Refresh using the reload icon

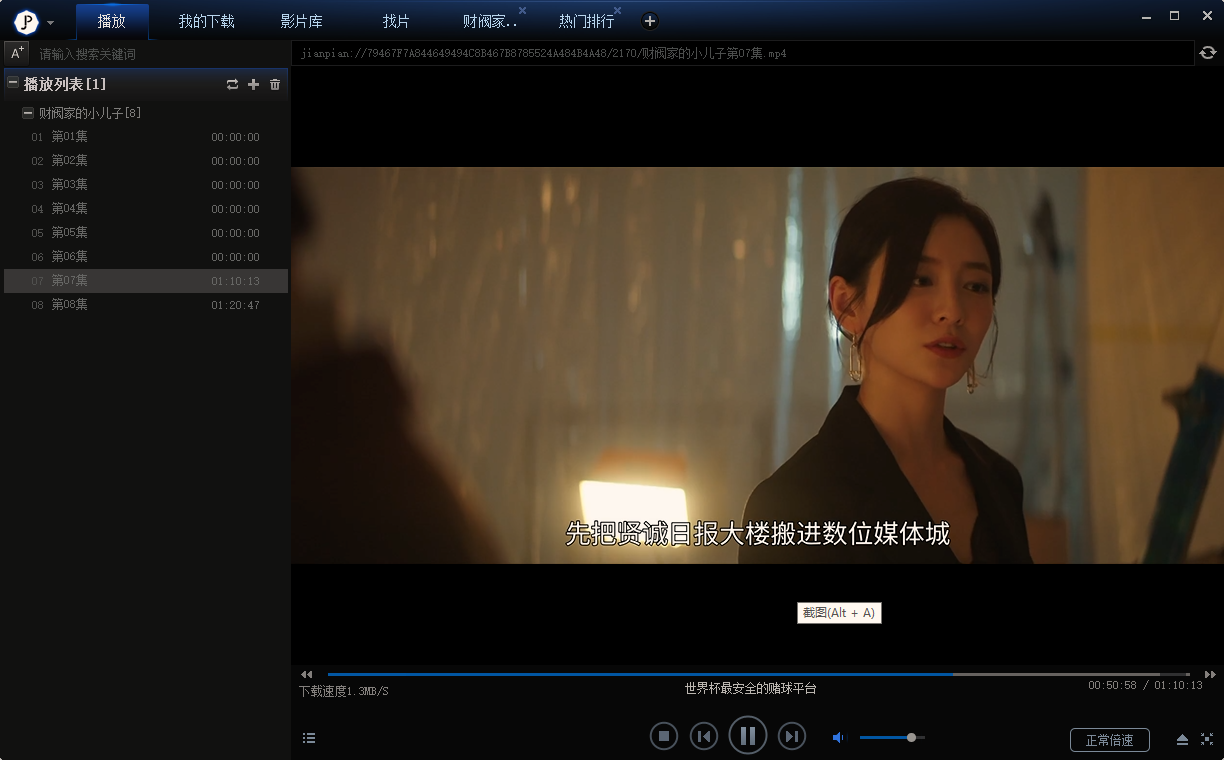click(x=1208, y=53)
